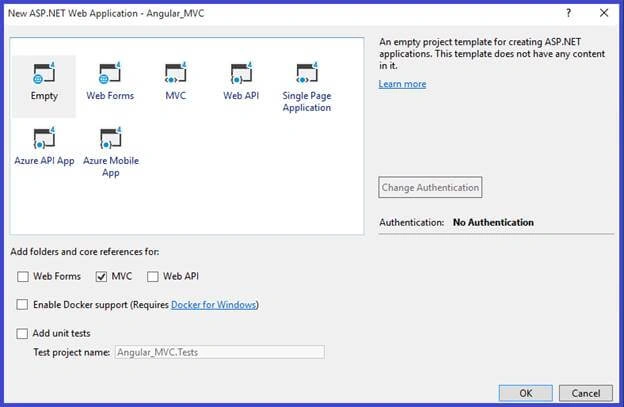Select the Azure API App template icon
This screenshot has height=407, width=624.
[x=44, y=138]
